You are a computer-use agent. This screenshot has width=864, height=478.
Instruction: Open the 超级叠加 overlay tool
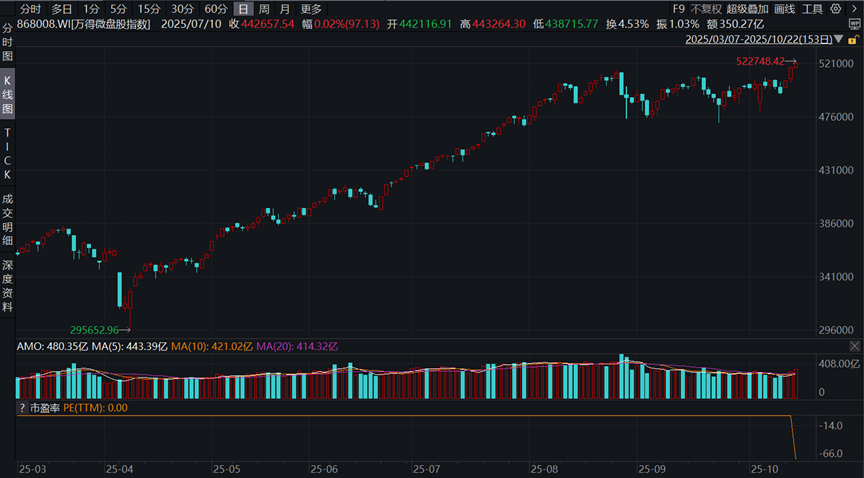click(x=745, y=8)
